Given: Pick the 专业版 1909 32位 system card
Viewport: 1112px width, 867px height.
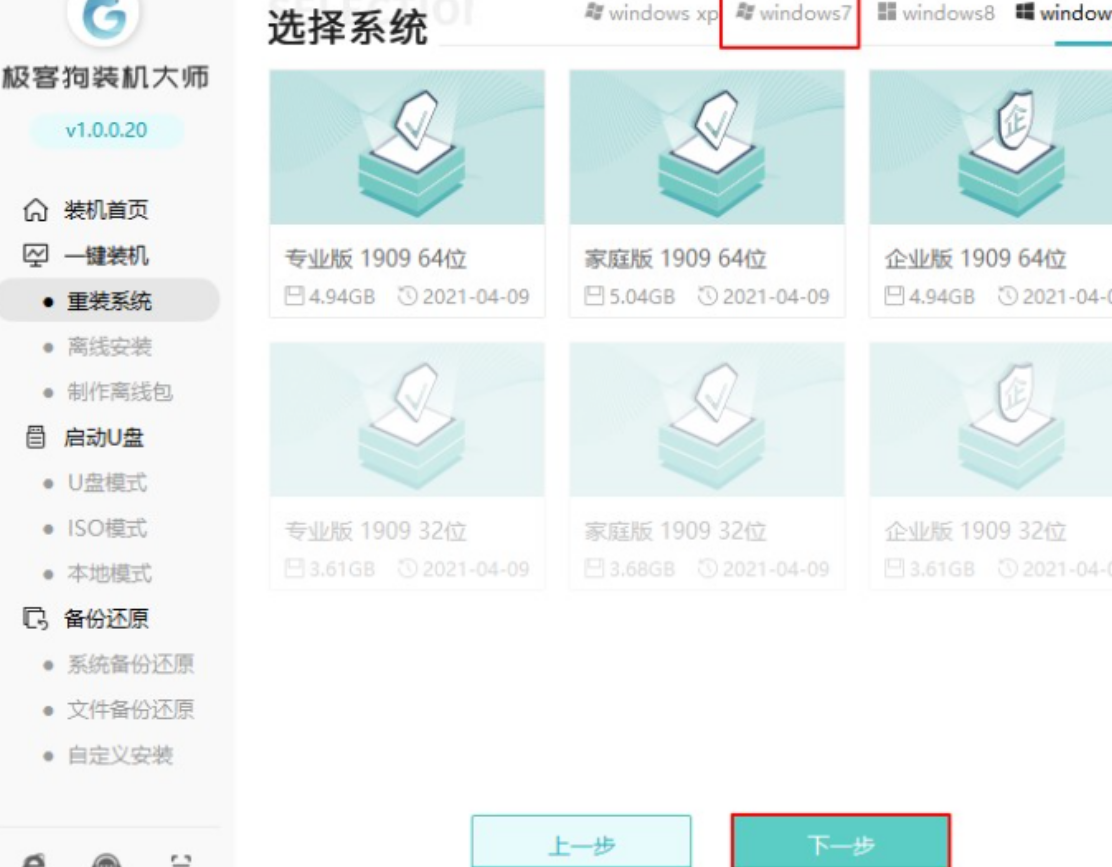Looking at the screenshot, I should click(x=407, y=466).
